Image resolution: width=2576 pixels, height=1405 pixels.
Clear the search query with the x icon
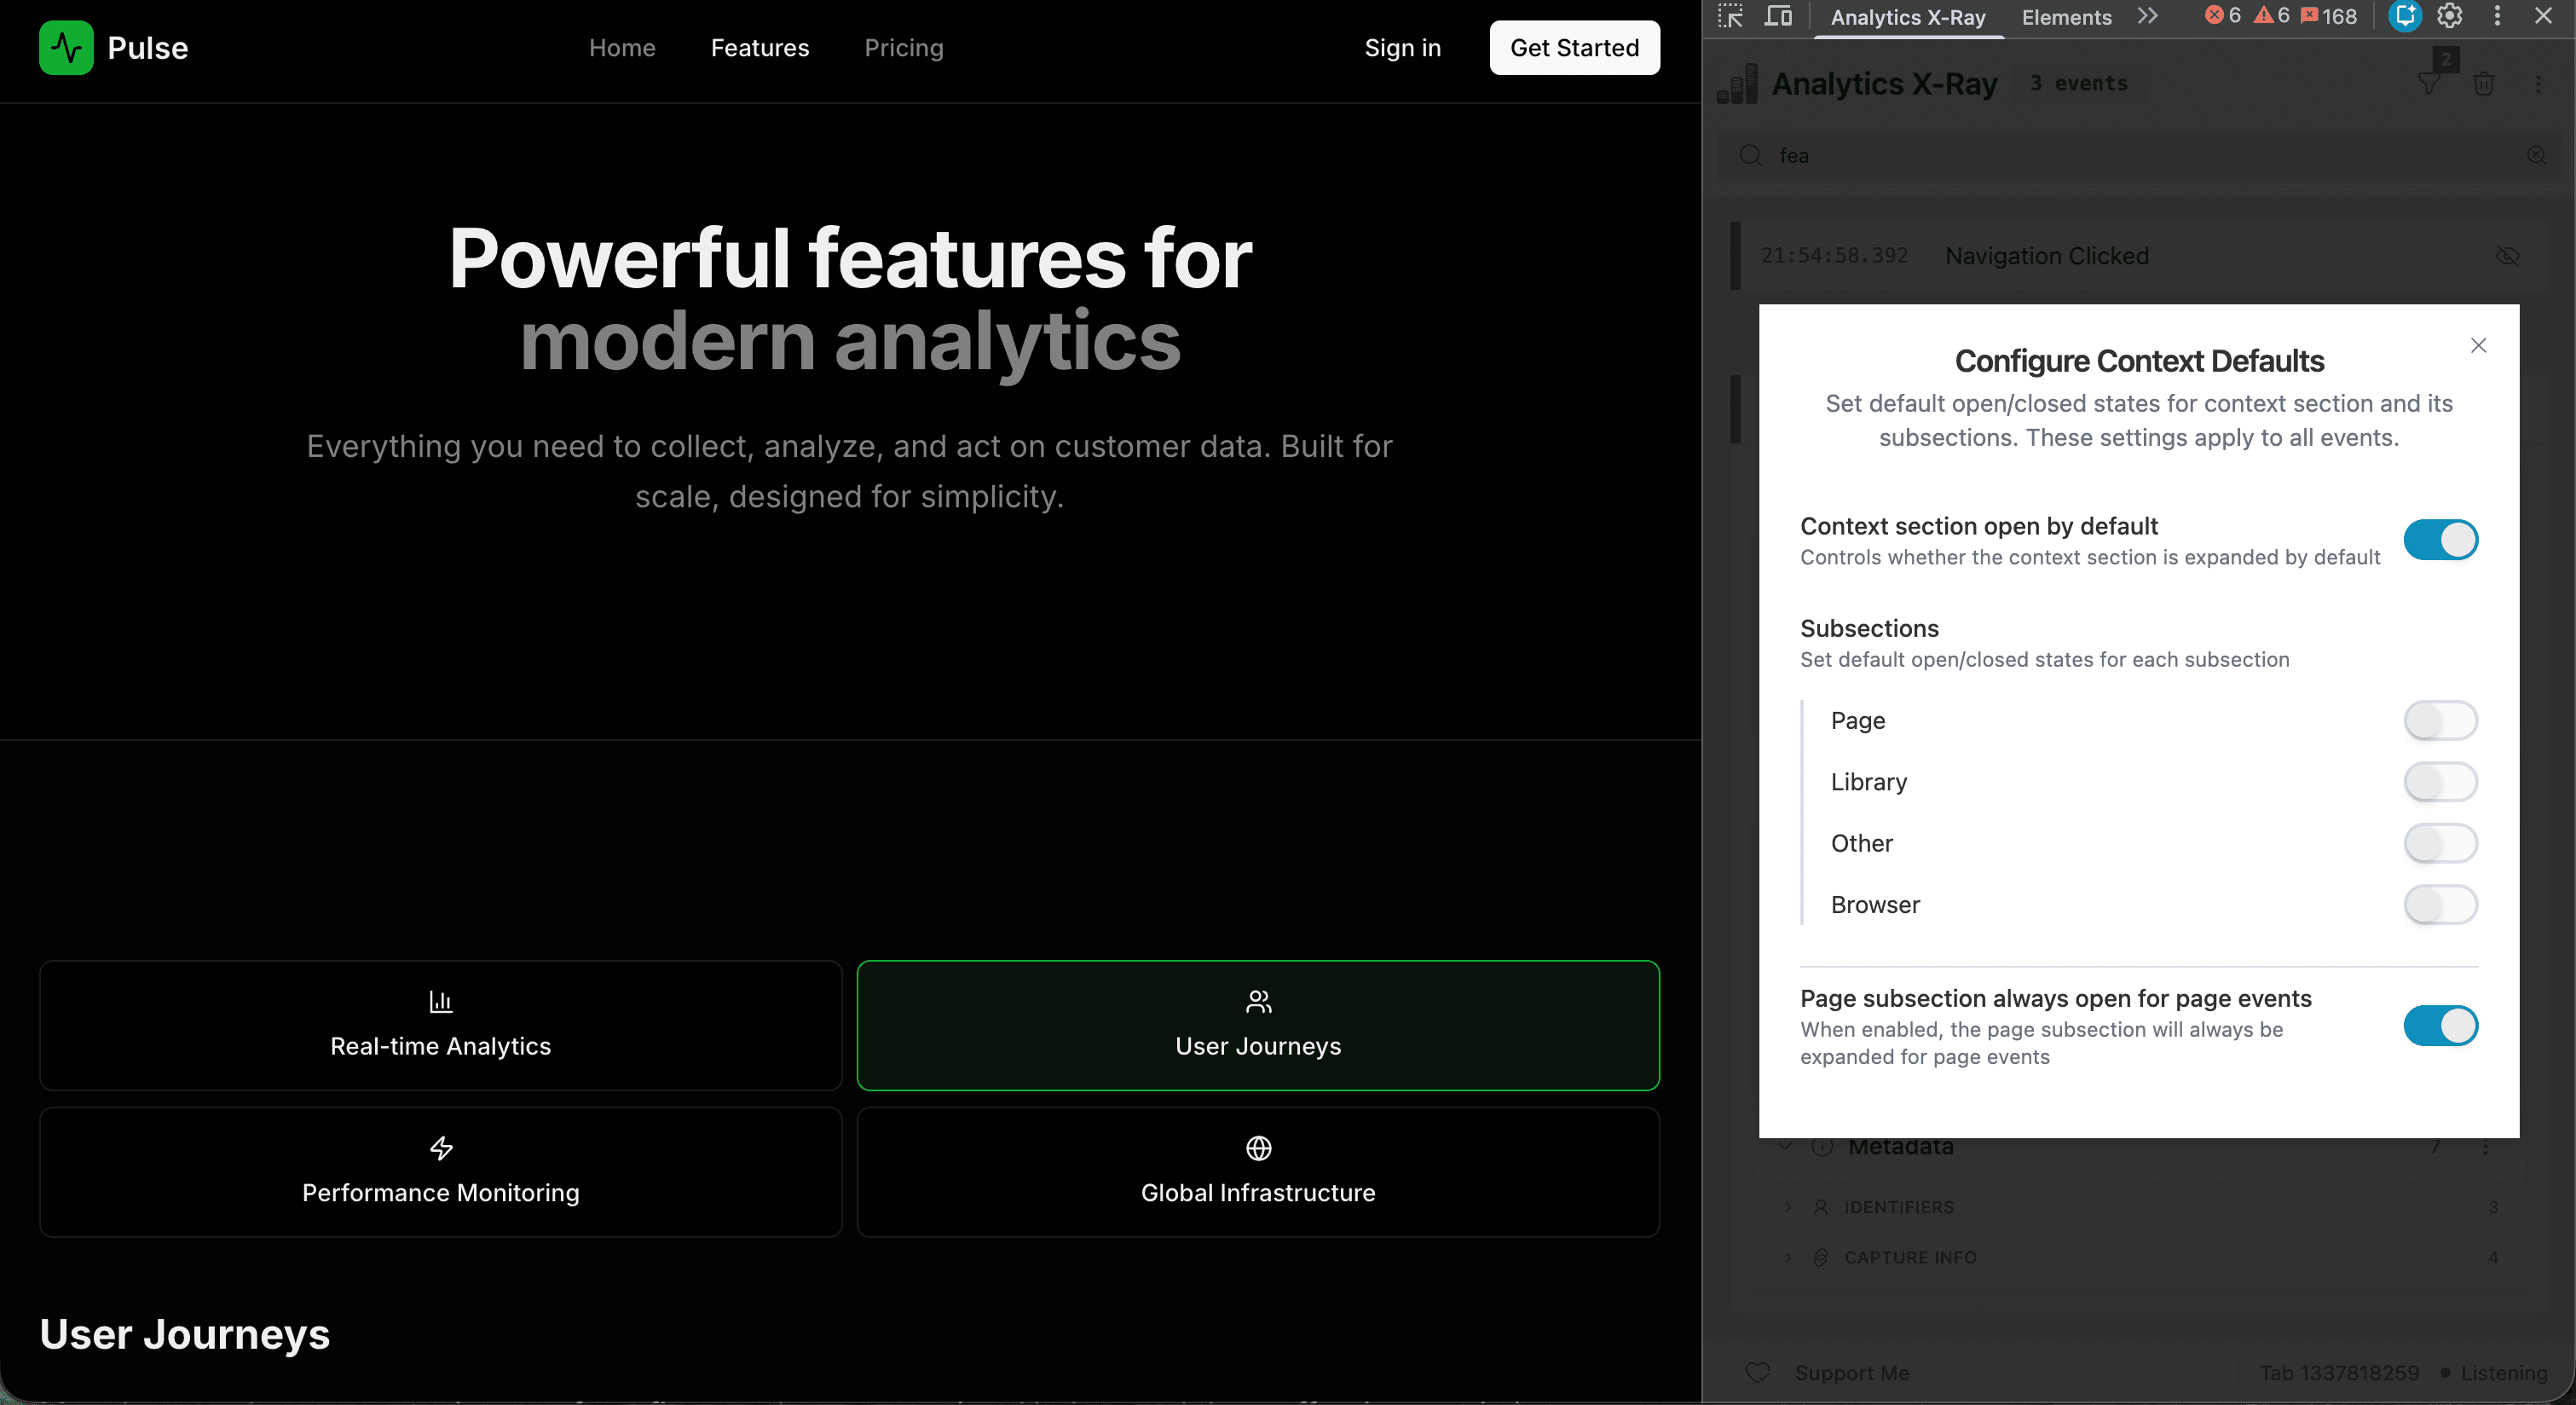click(2538, 156)
